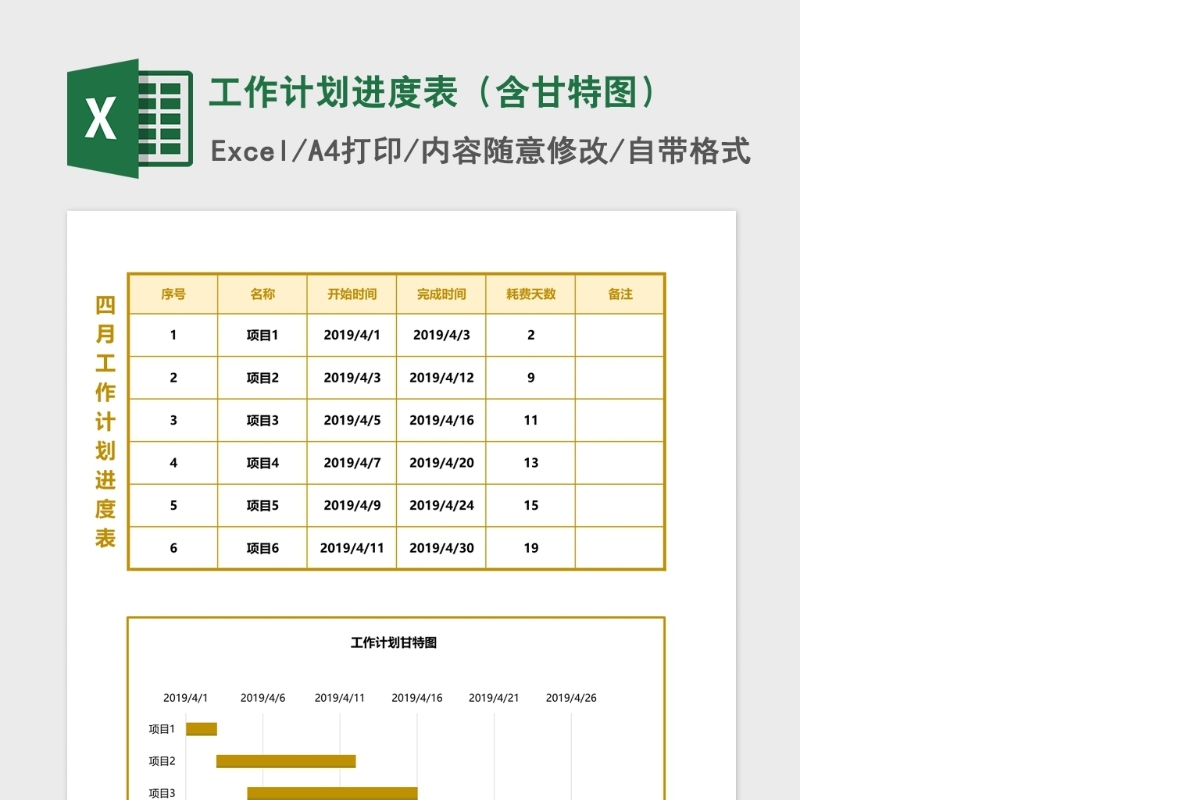Click the empty 备注 cell for 项目1

pos(620,335)
